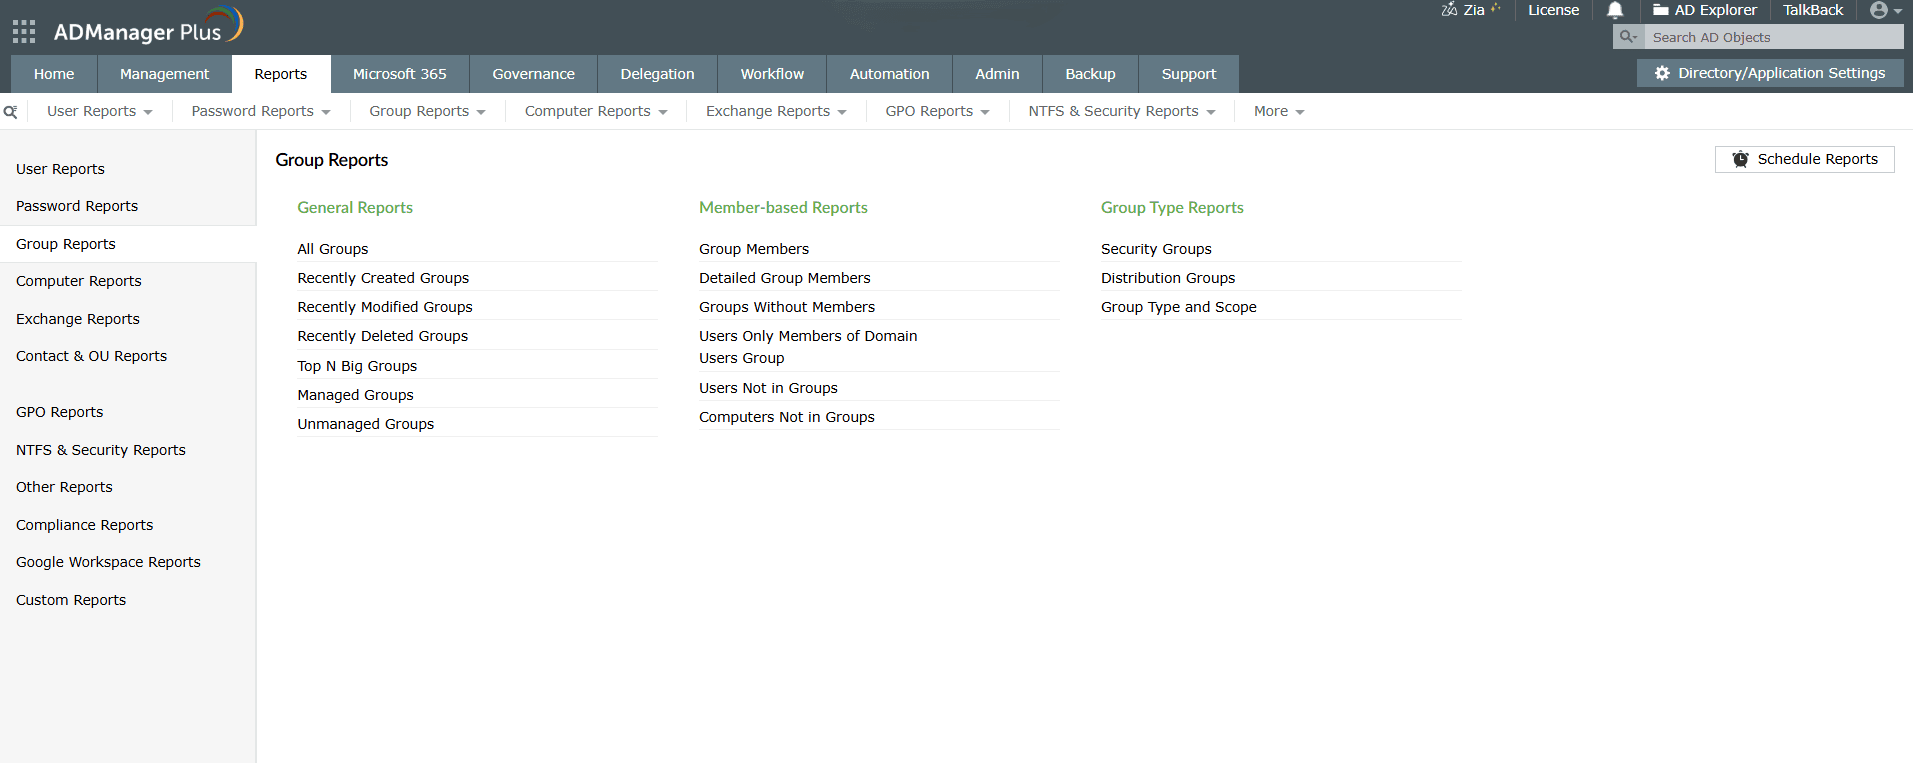Open Recently Deleted Groups report
Image resolution: width=1913 pixels, height=763 pixels.
point(383,336)
